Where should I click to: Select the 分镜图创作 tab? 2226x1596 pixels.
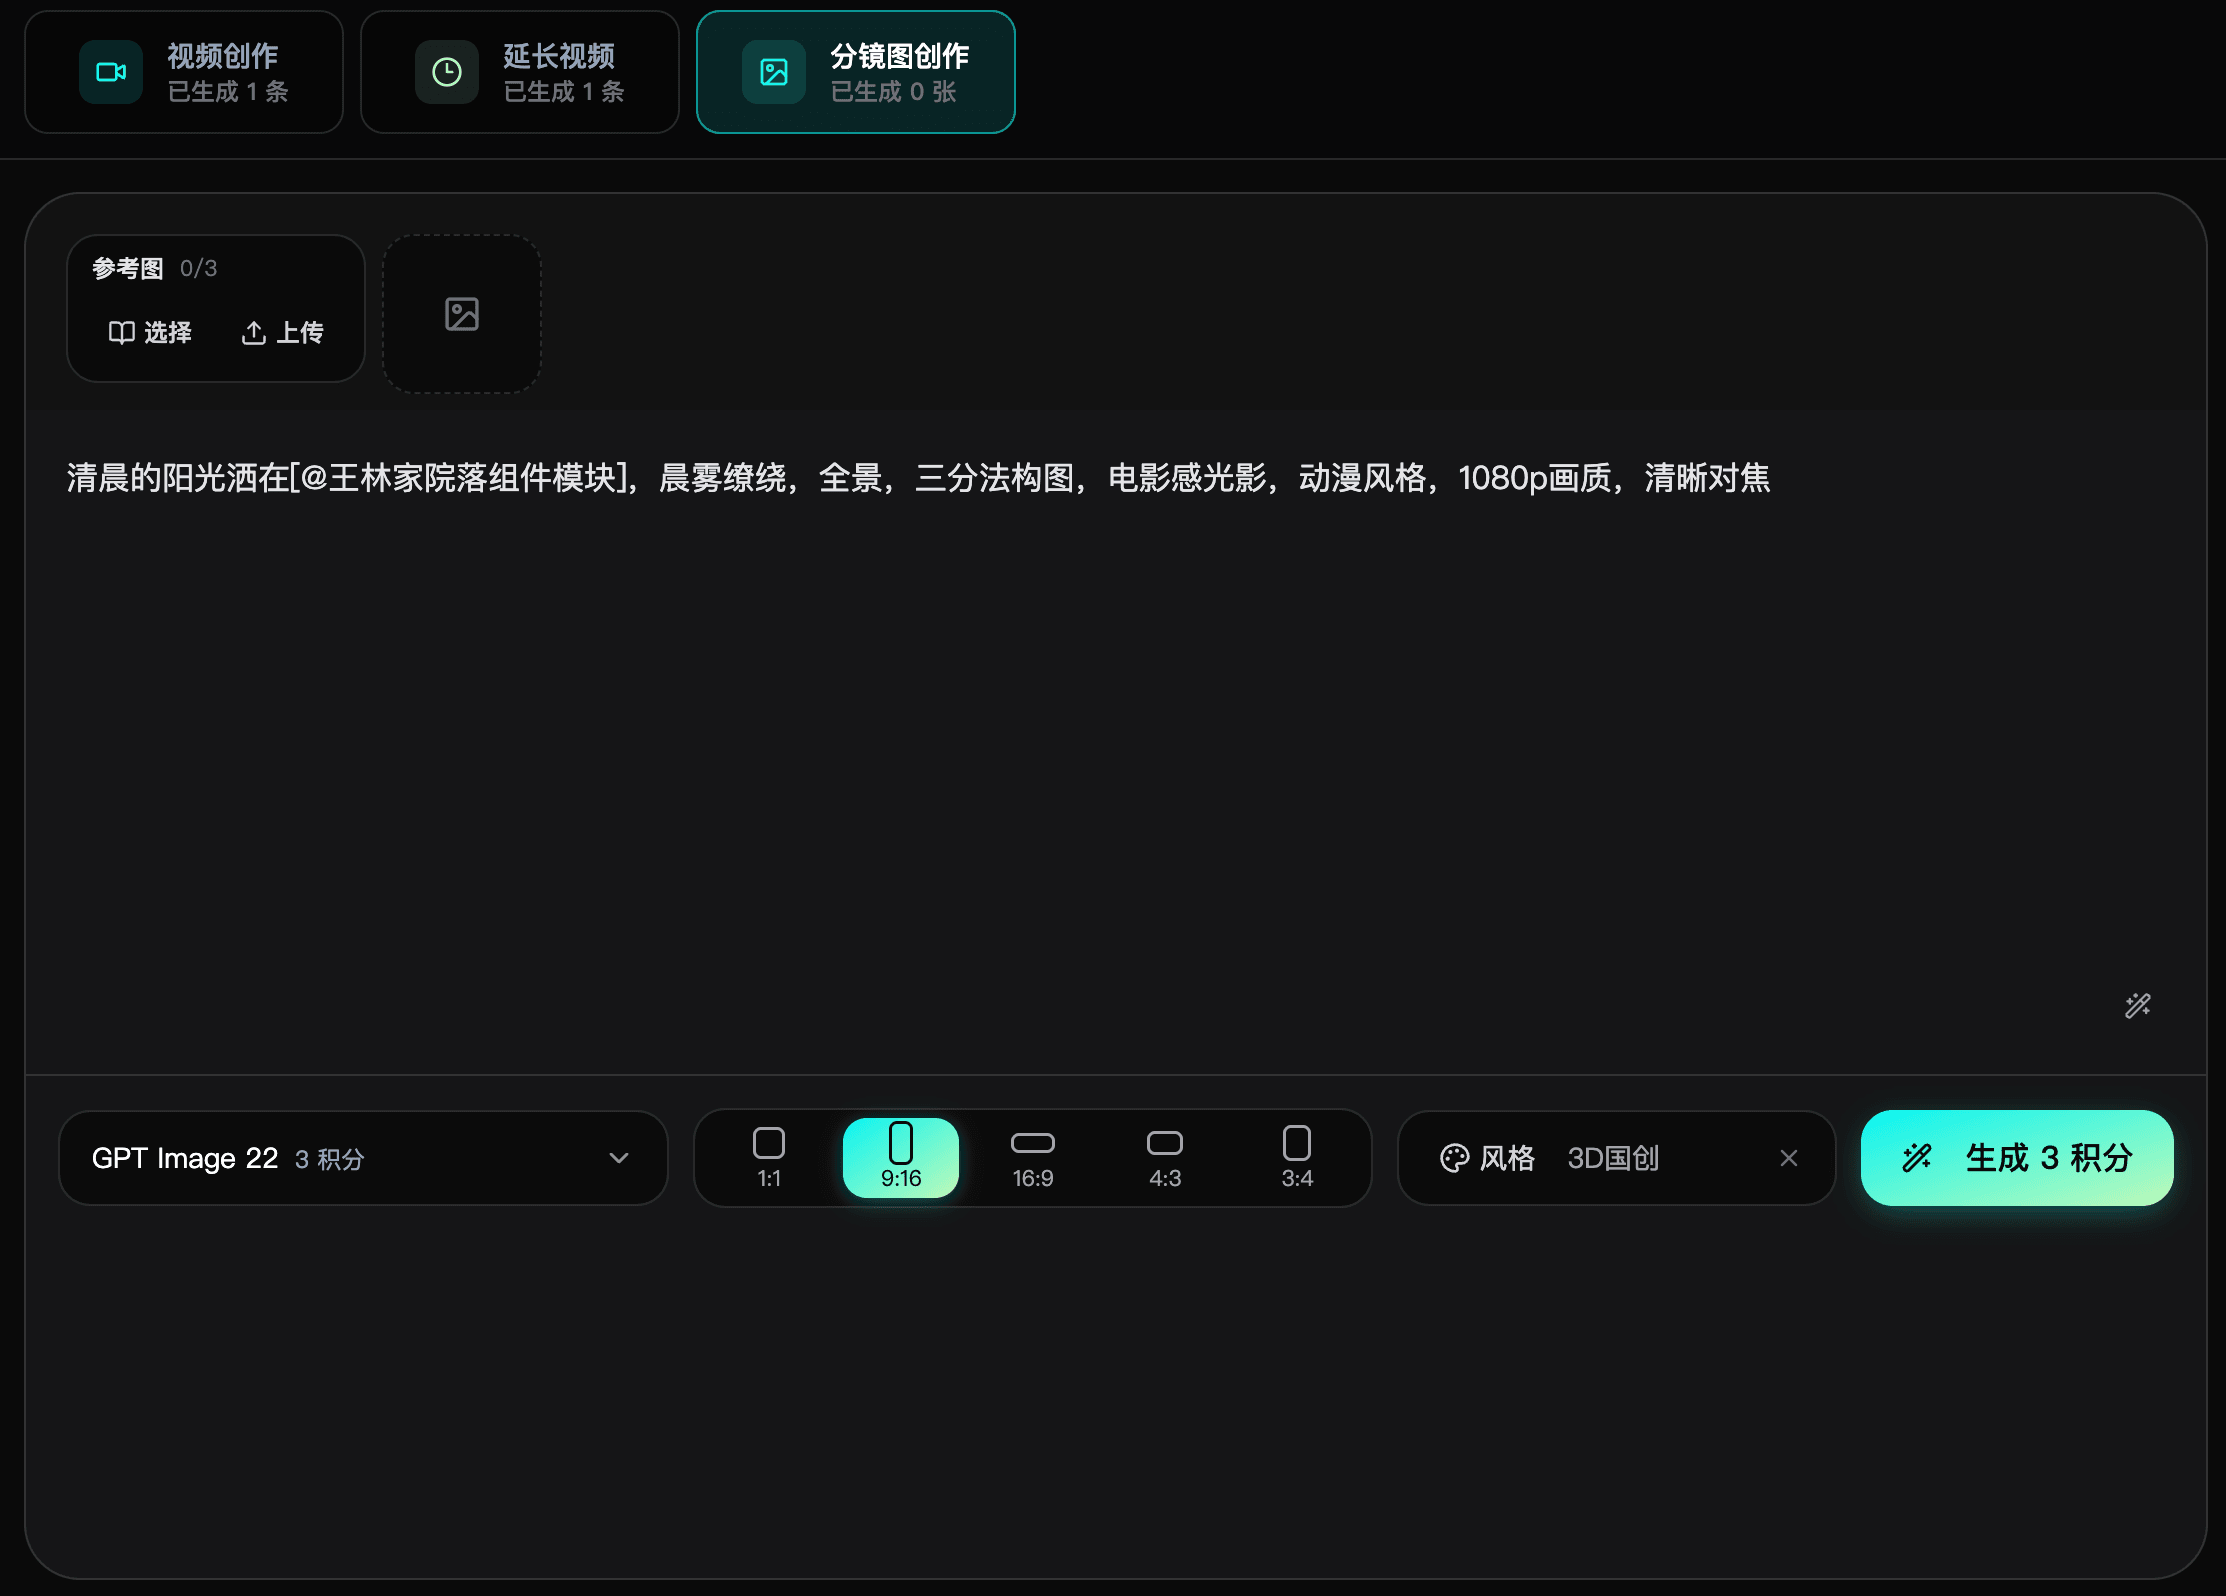pyautogui.click(x=856, y=72)
